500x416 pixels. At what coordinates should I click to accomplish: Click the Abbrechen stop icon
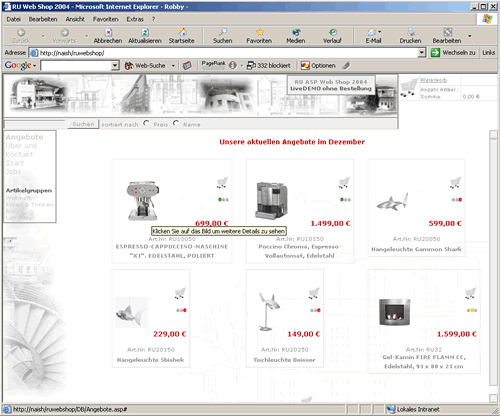[x=108, y=33]
